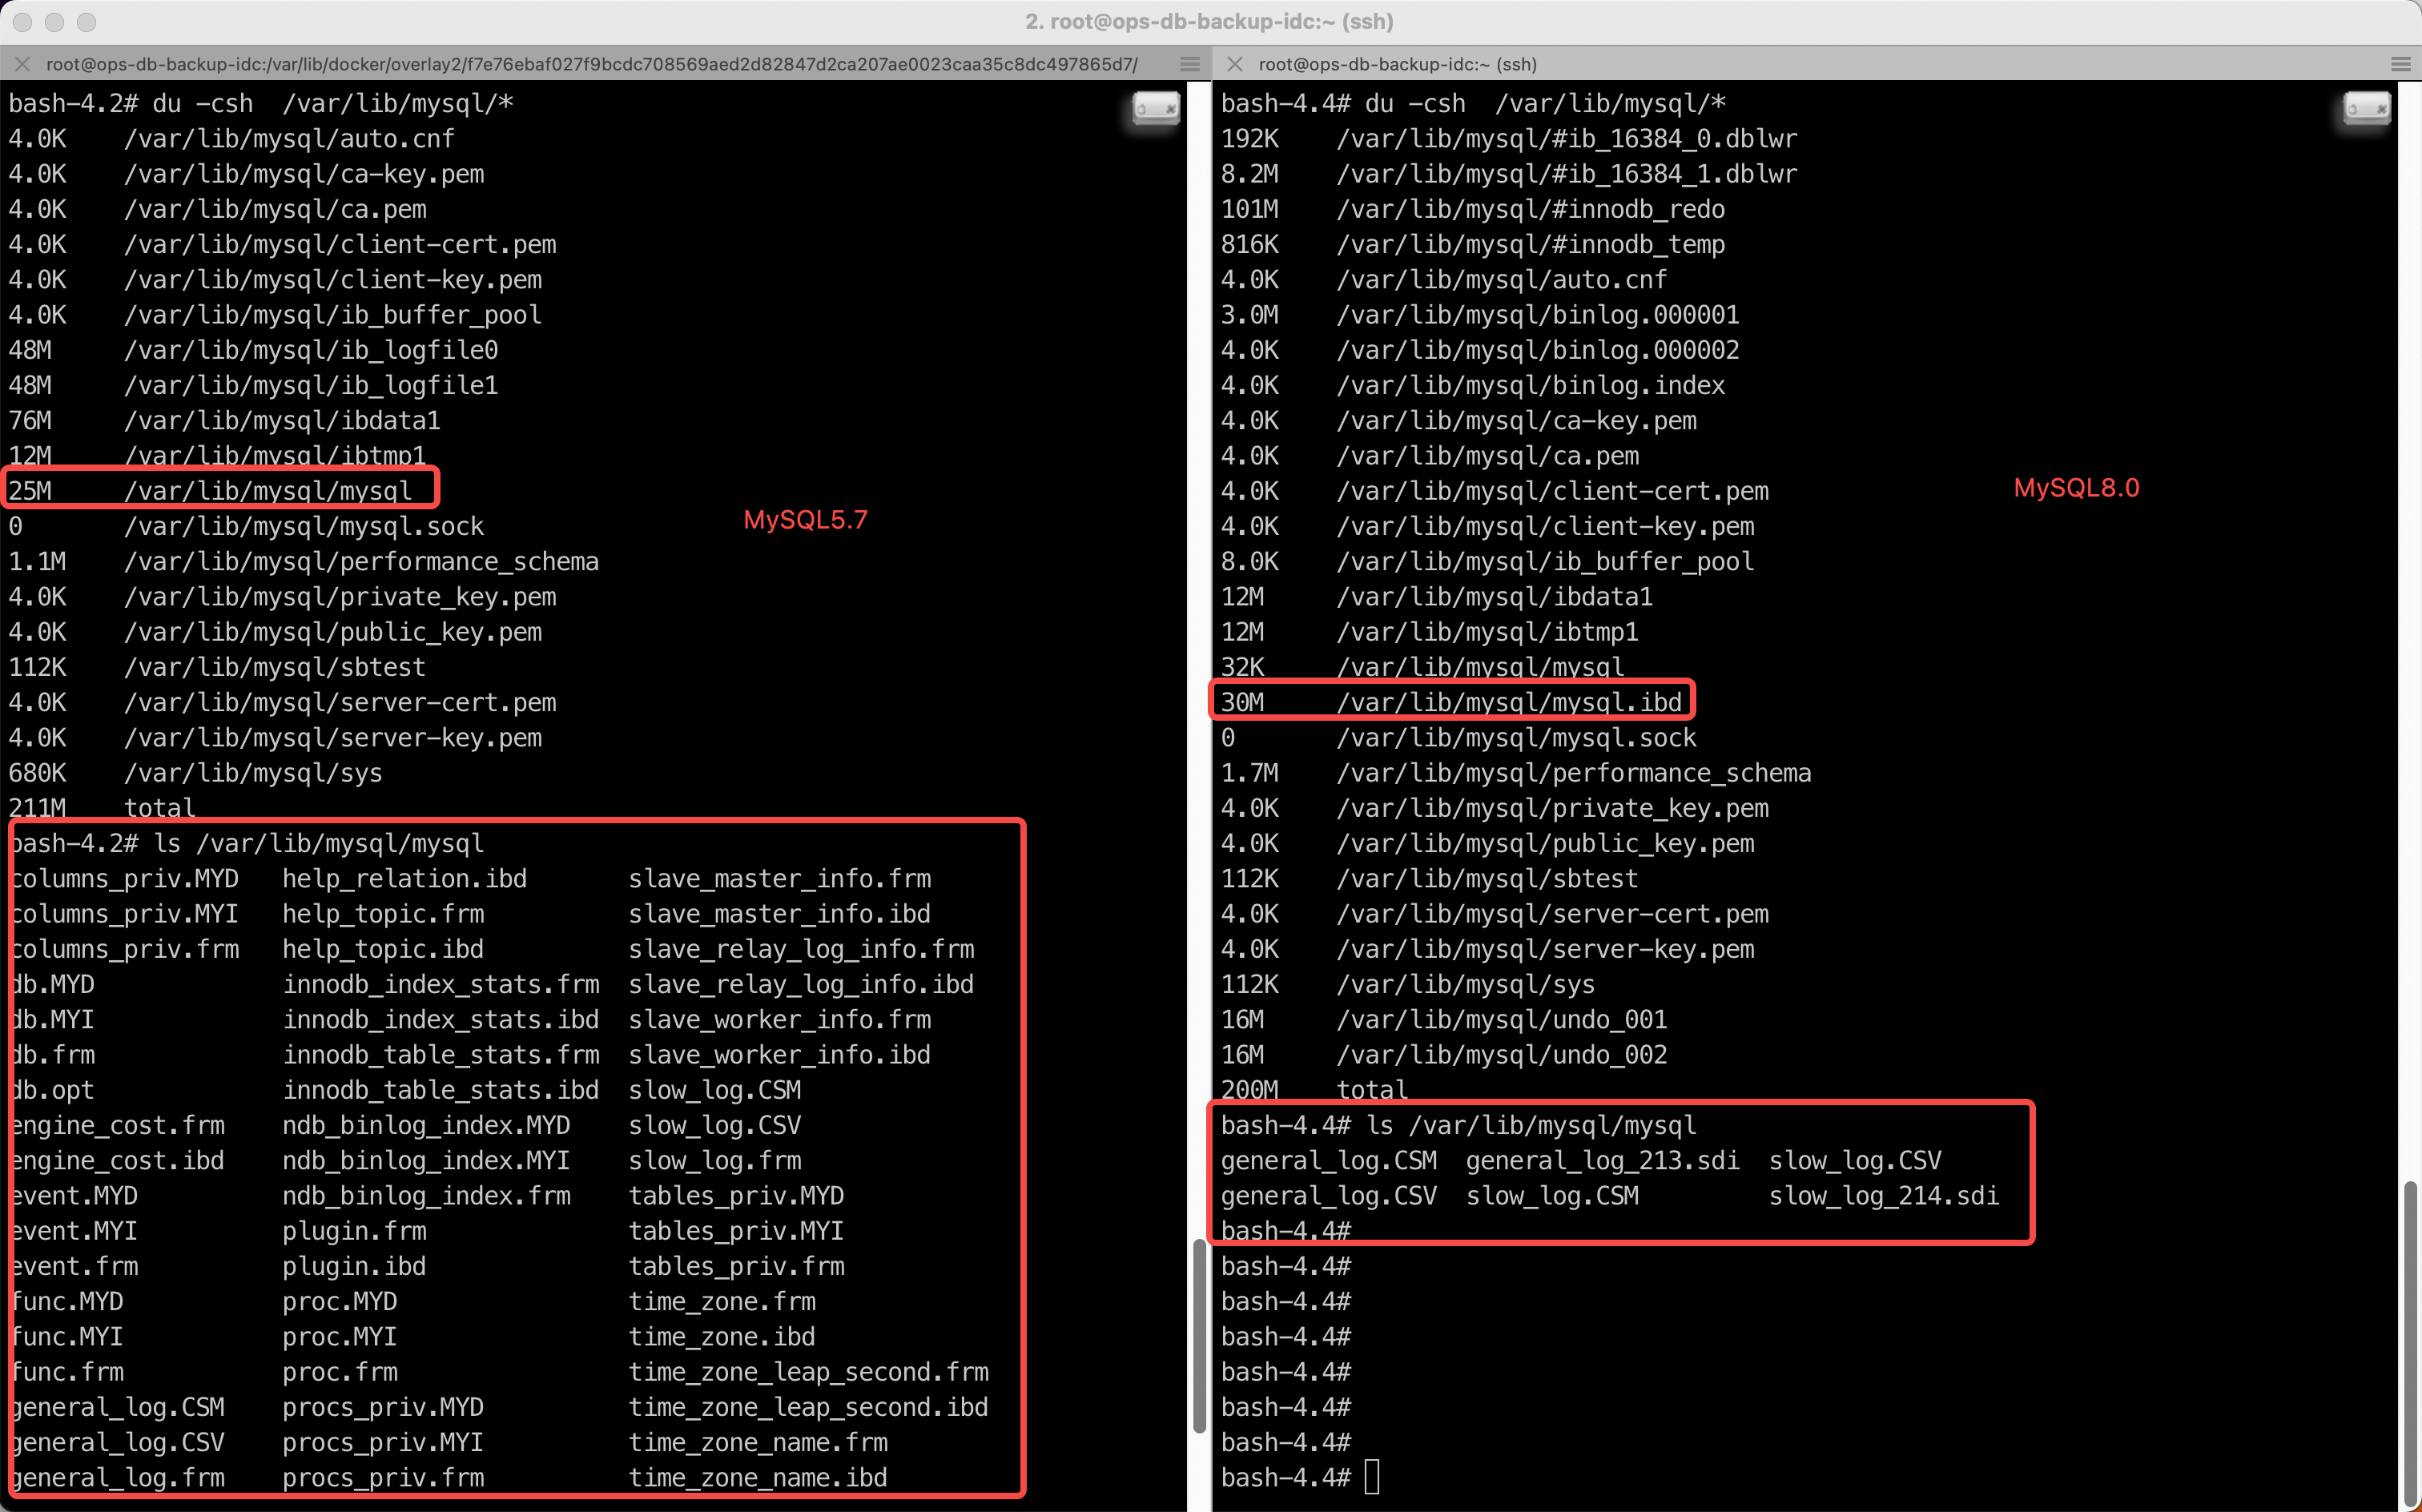Click 'general_log_213.sdi' file name
The image size is (2422, 1512).
[x=1603, y=1161]
